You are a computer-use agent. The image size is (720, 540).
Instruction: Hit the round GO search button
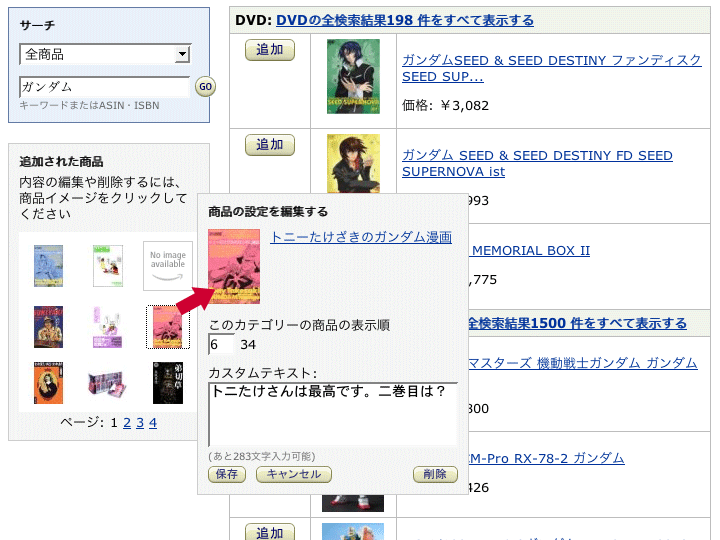click(x=205, y=86)
